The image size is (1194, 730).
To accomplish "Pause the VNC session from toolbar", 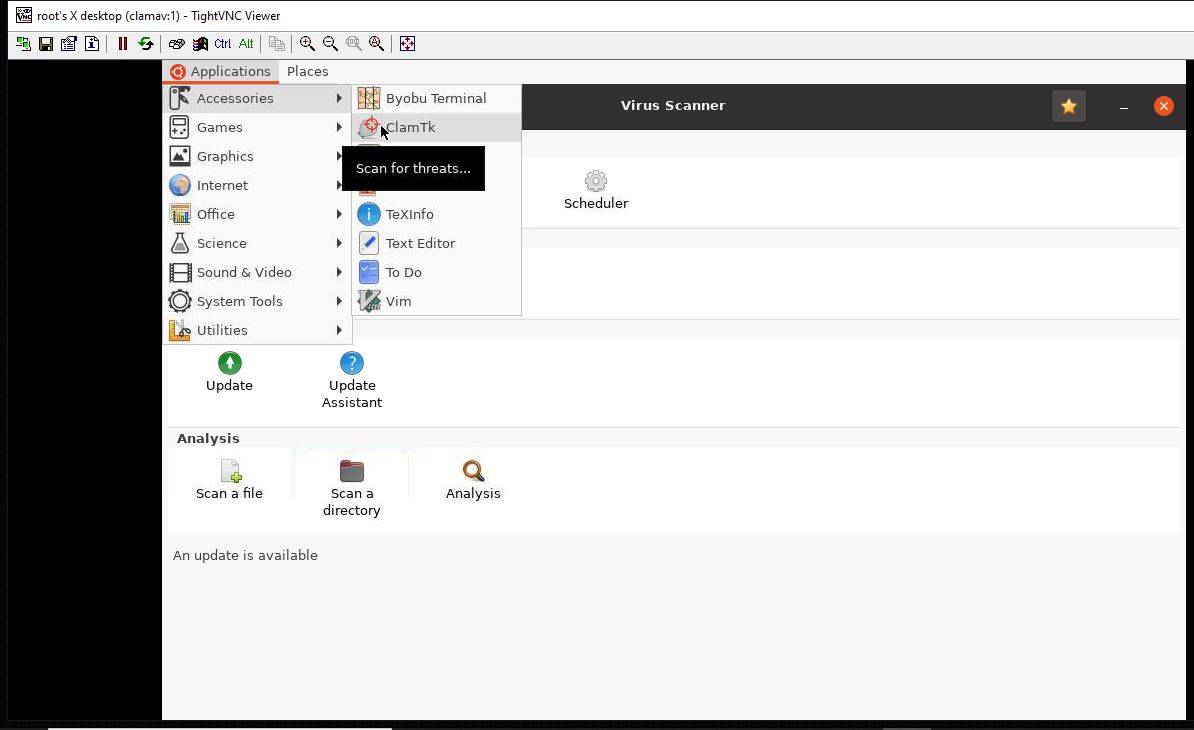I will (x=123, y=44).
